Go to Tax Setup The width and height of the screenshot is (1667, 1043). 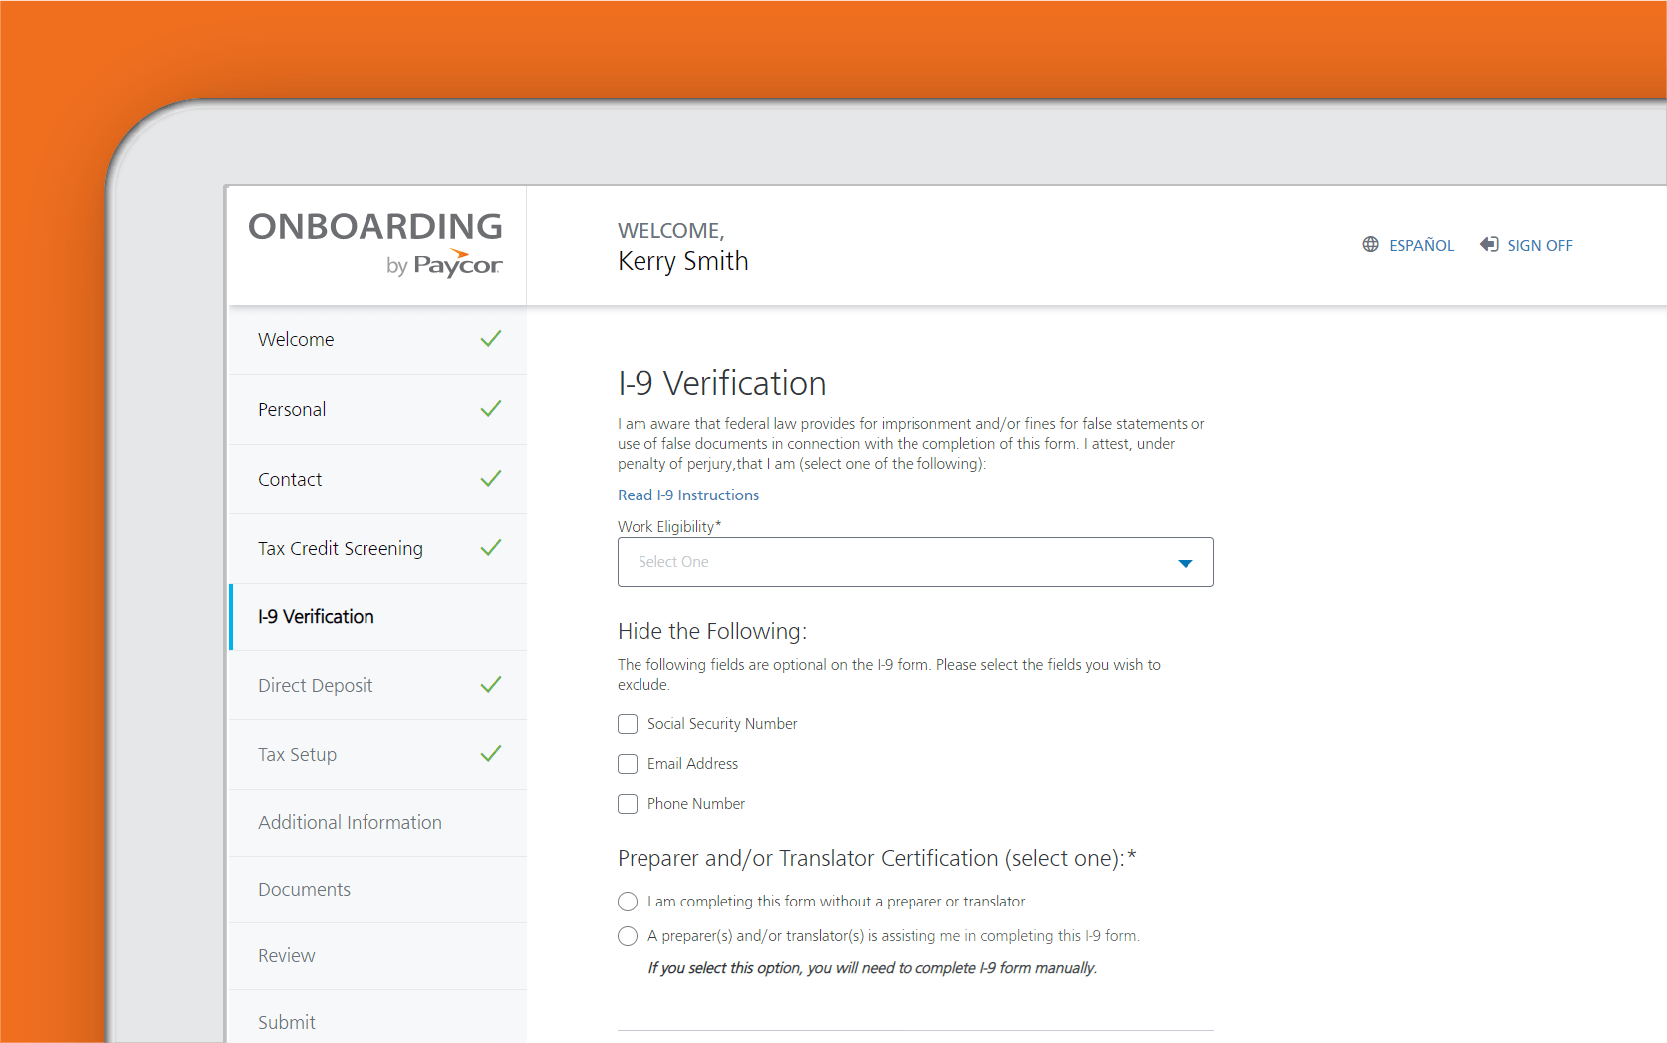tap(378, 755)
